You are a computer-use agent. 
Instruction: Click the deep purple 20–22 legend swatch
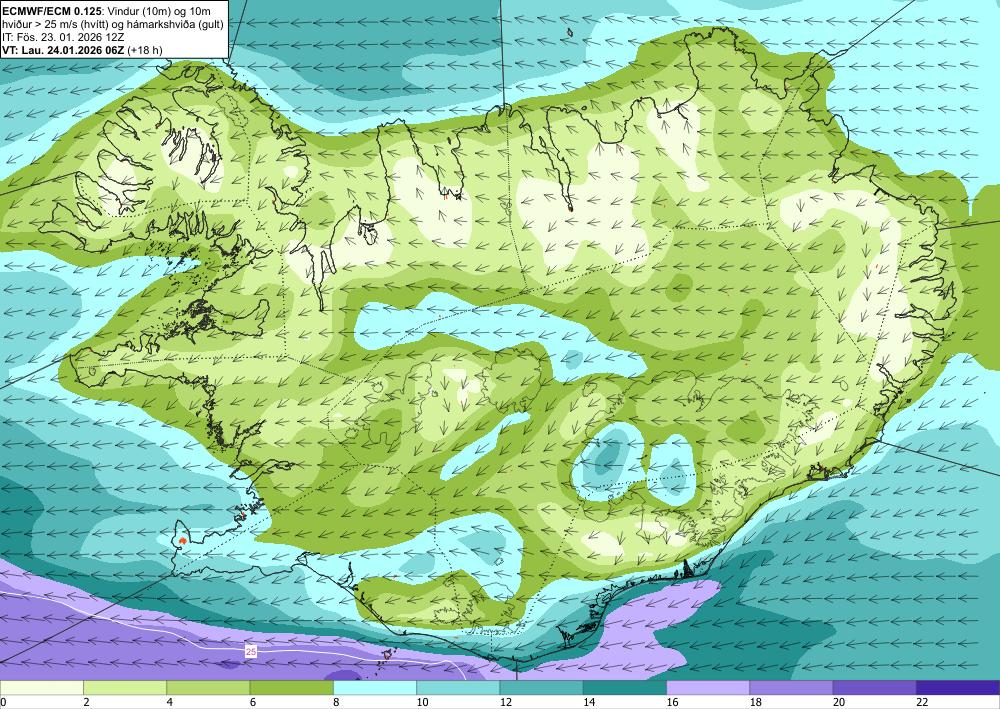click(875, 688)
